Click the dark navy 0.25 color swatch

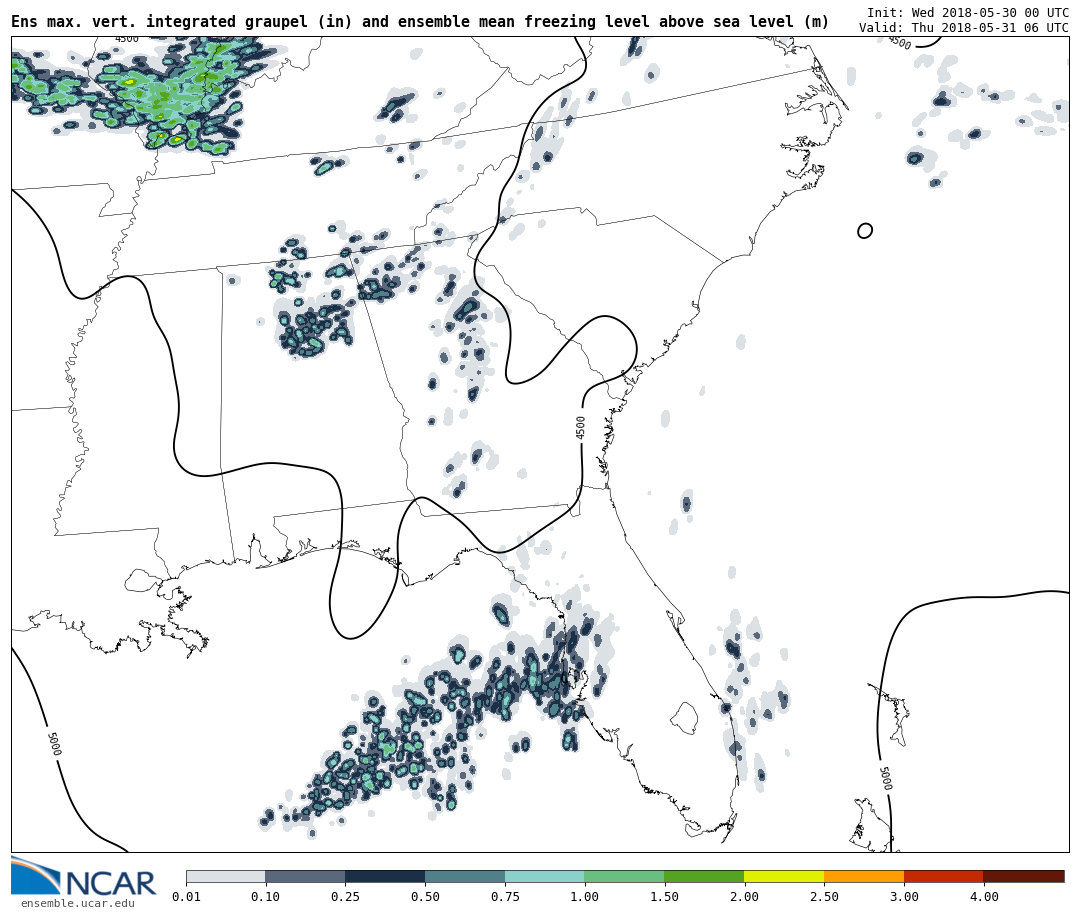coord(385,876)
